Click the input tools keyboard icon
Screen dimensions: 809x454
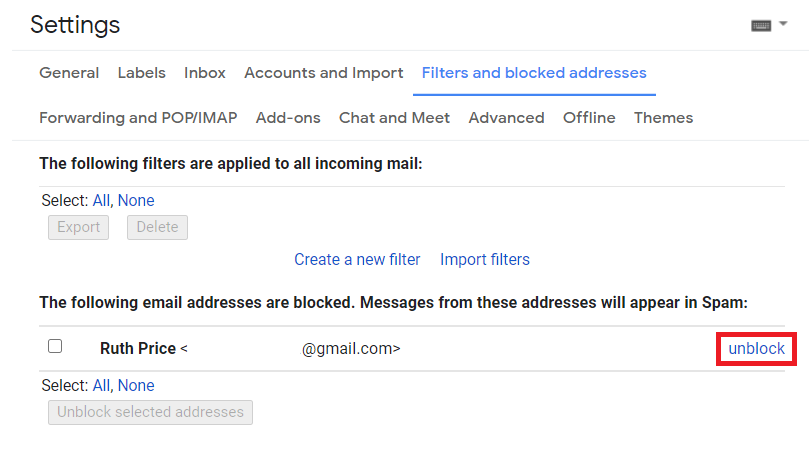(761, 26)
